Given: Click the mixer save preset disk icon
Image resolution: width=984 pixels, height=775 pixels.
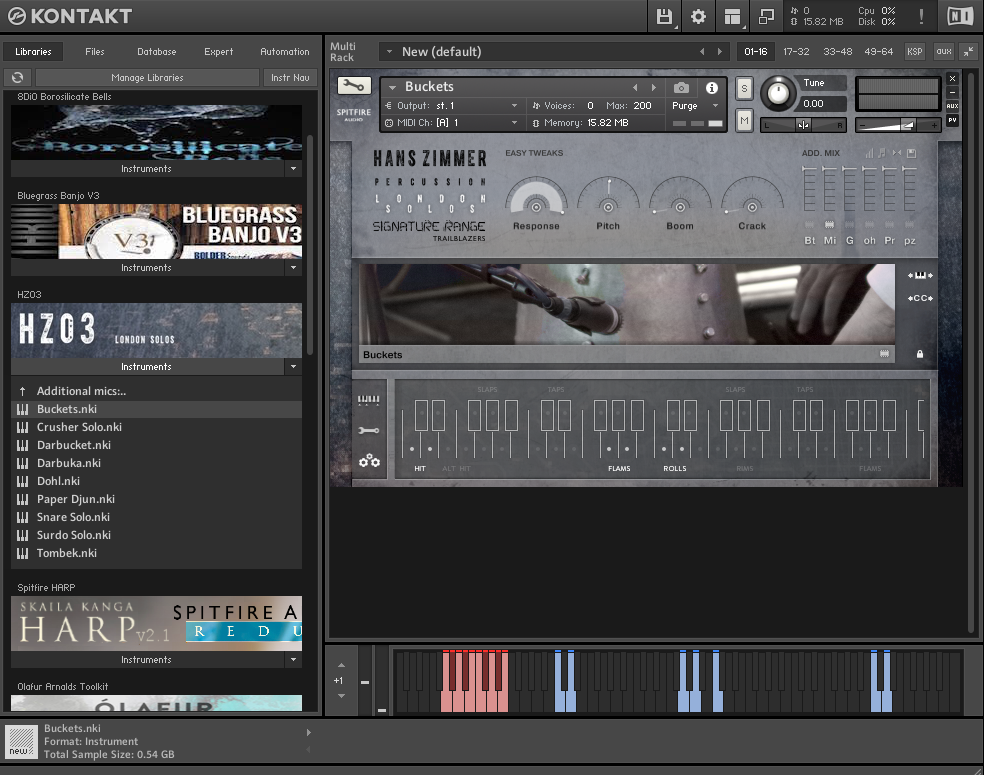Looking at the screenshot, I should coord(911,153).
